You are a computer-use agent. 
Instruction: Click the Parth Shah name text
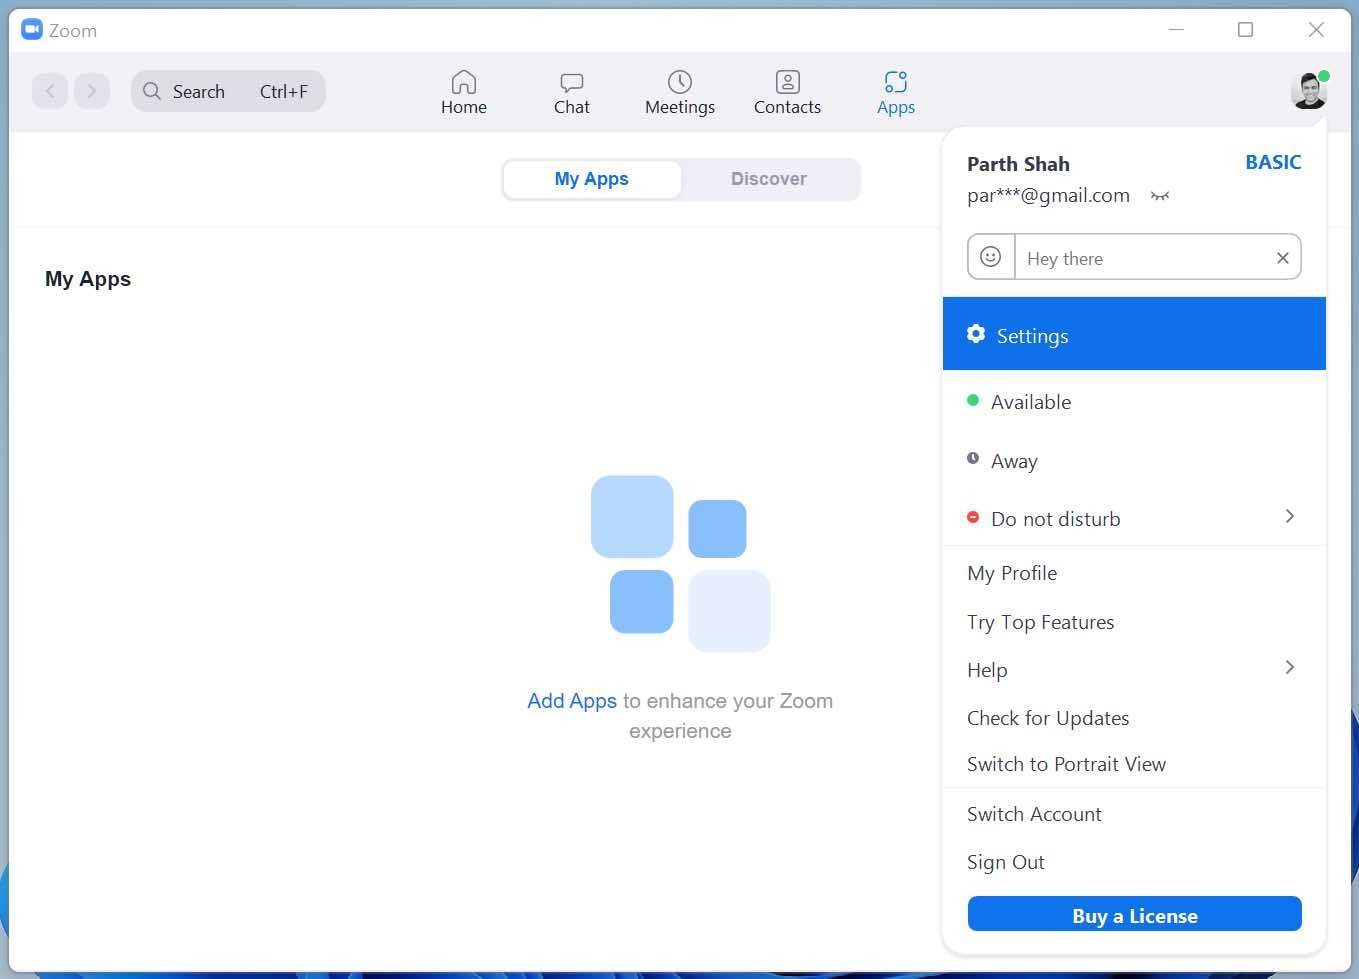[1018, 164]
